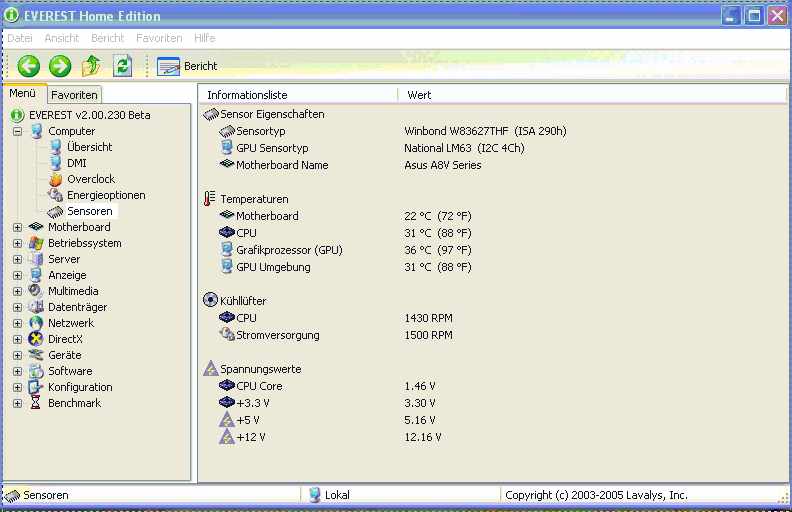Click the Kühllüfter fan icon
This screenshot has width=792, height=512.
210,300
